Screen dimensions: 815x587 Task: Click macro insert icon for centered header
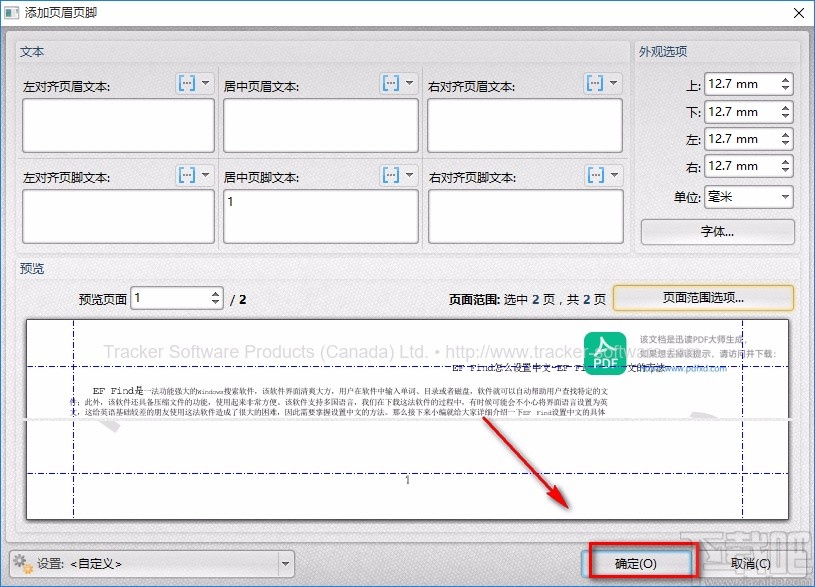[x=391, y=83]
